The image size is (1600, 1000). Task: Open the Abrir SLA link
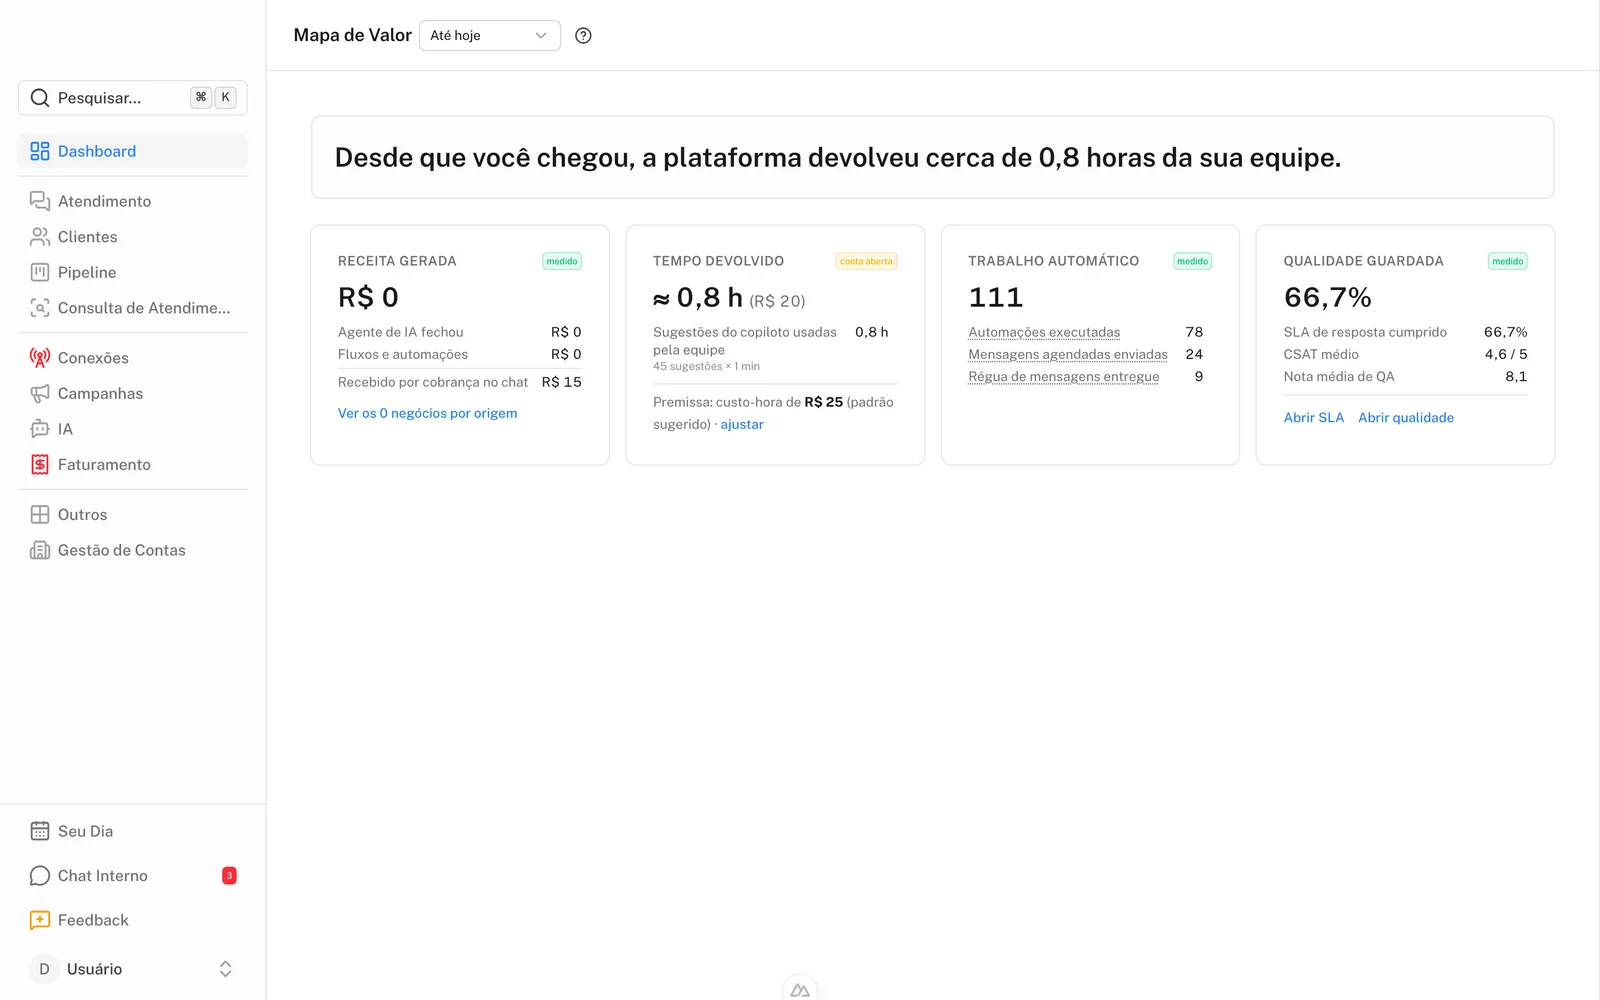(1314, 418)
